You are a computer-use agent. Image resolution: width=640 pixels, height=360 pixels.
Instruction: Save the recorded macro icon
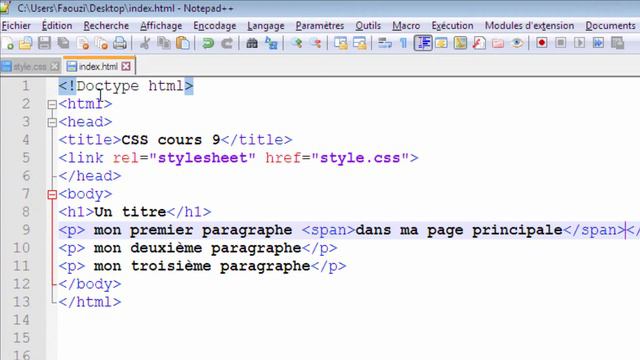click(x=617, y=43)
